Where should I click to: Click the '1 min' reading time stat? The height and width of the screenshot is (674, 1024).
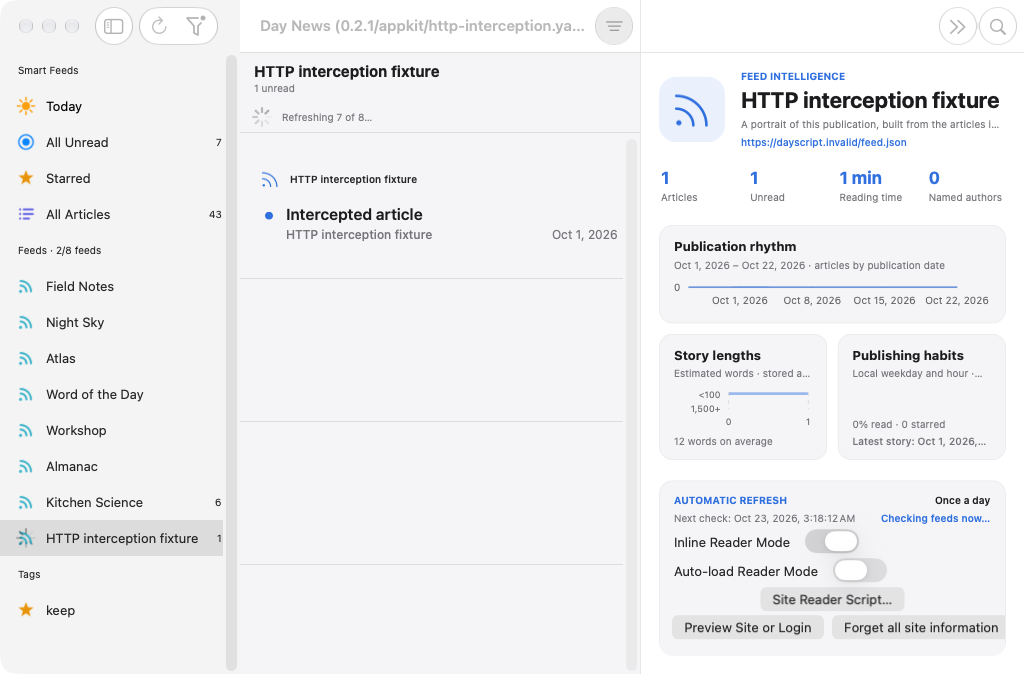[860, 178]
